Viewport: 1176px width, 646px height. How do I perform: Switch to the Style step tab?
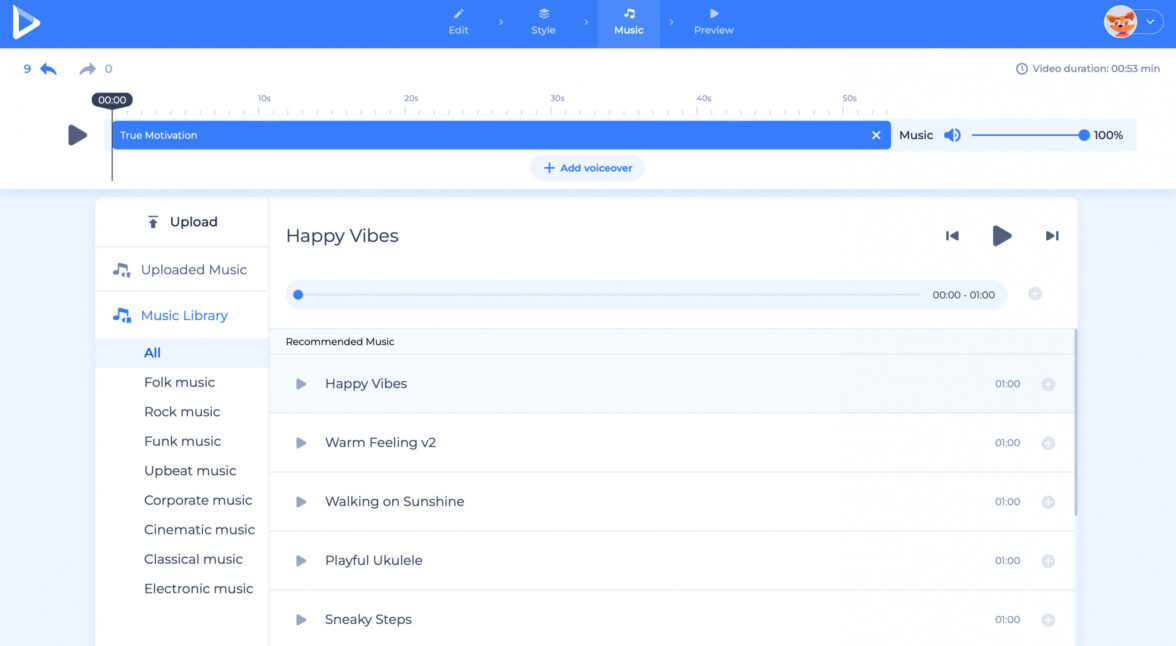543,22
